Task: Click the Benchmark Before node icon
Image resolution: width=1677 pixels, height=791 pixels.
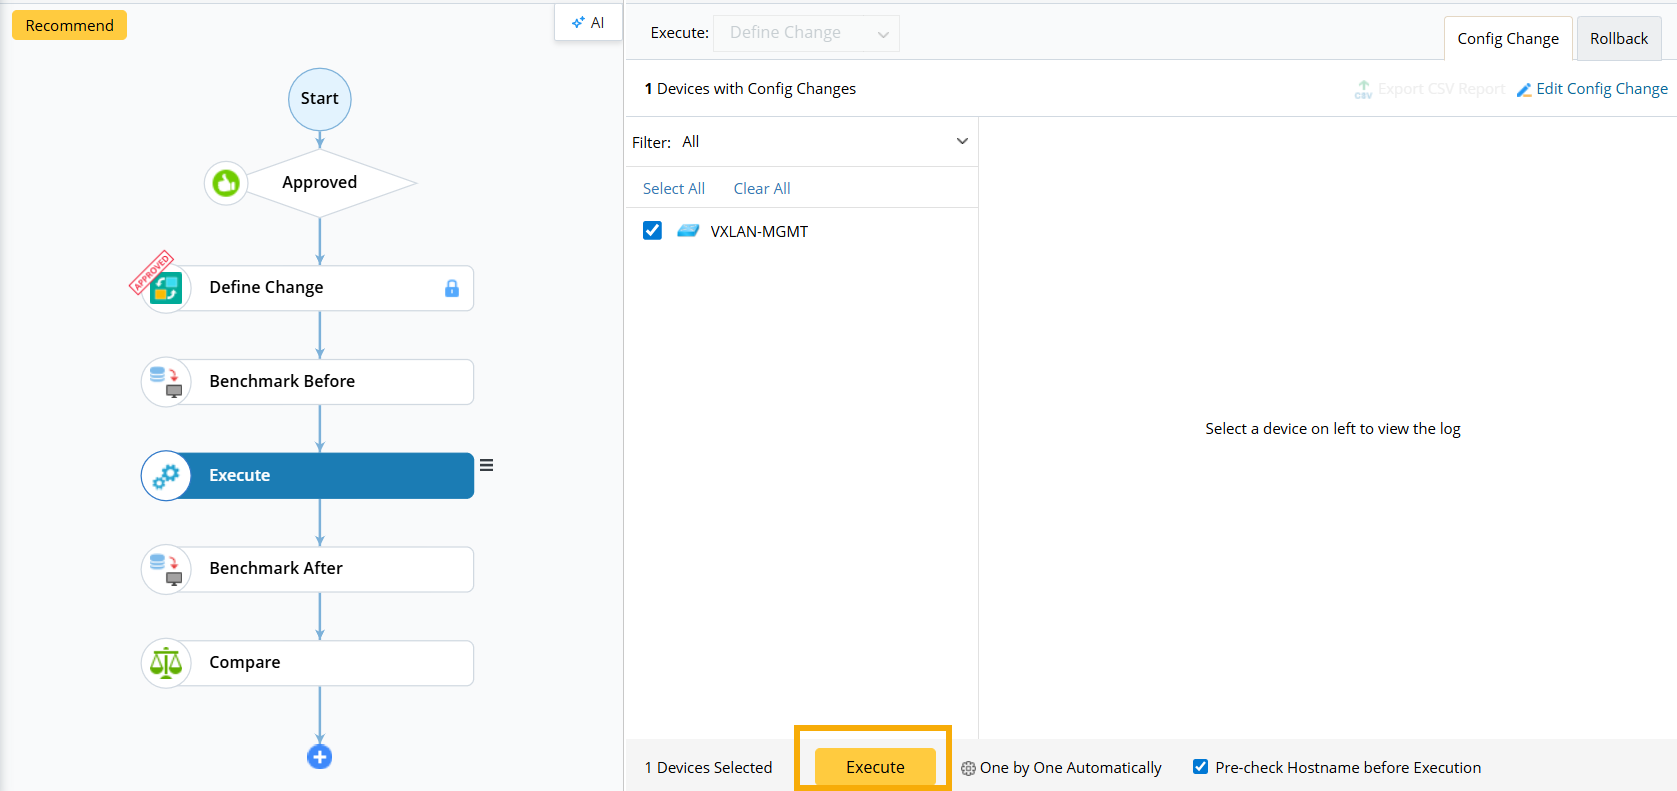Action: point(166,382)
